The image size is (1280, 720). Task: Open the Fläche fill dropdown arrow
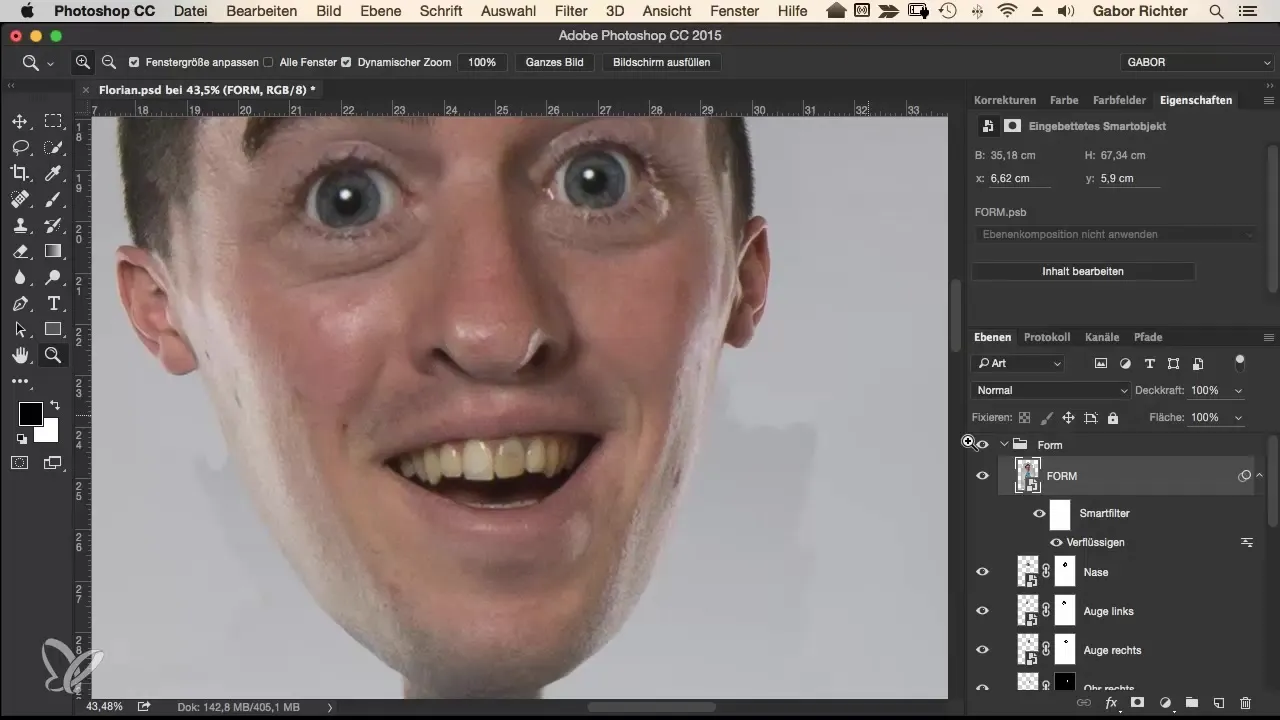click(x=1239, y=418)
